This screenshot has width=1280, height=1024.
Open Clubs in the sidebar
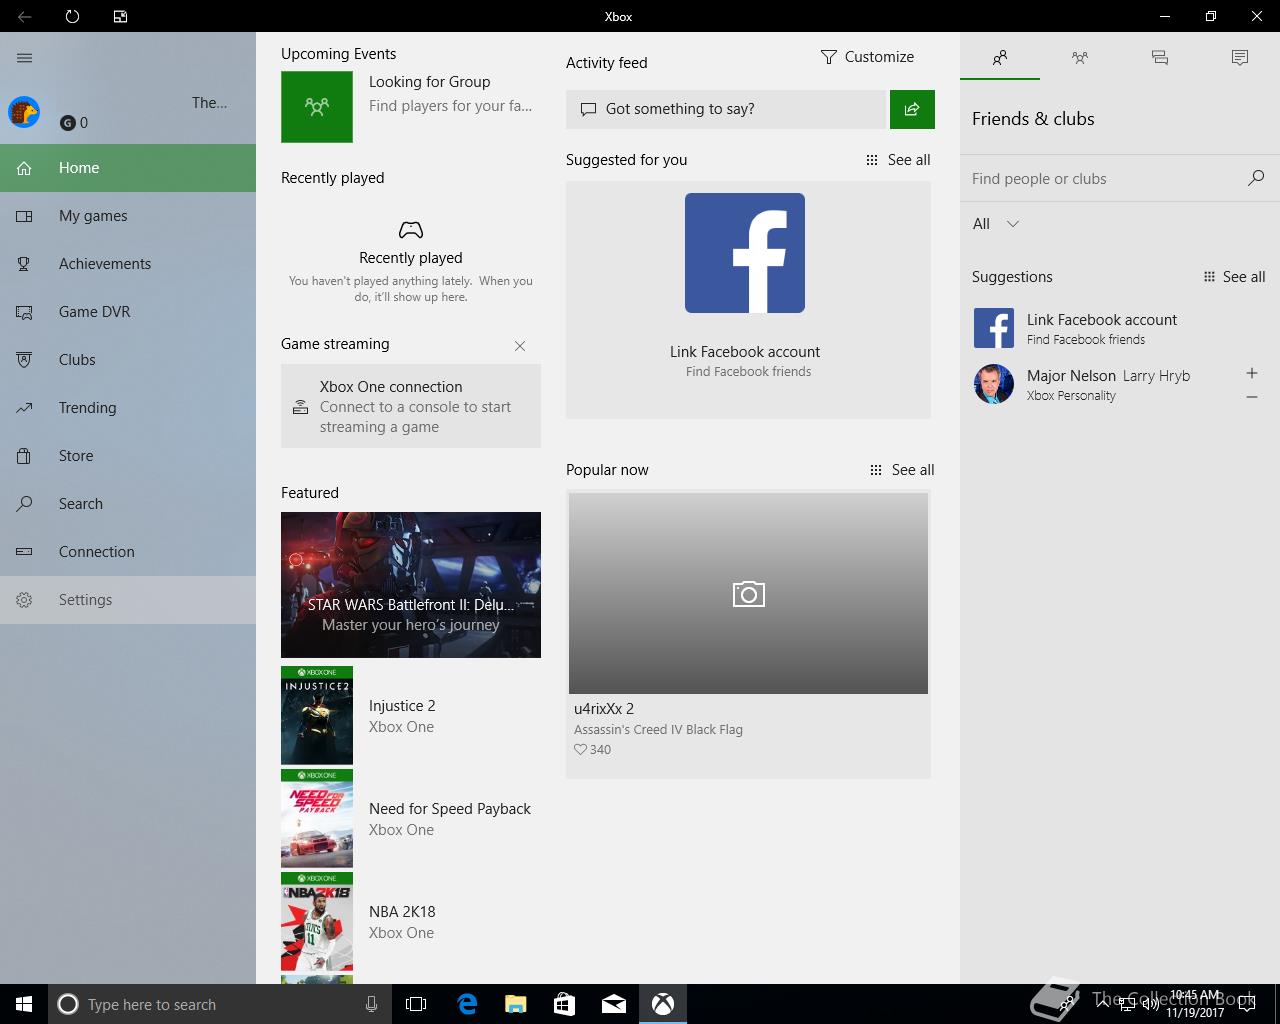128,360
